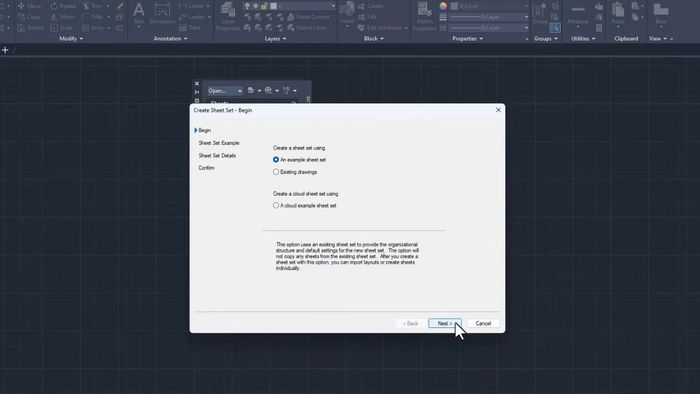Image resolution: width=700 pixels, height=394 pixels.
Task: Select the Move tool in Modify panel
Action: [29, 6]
